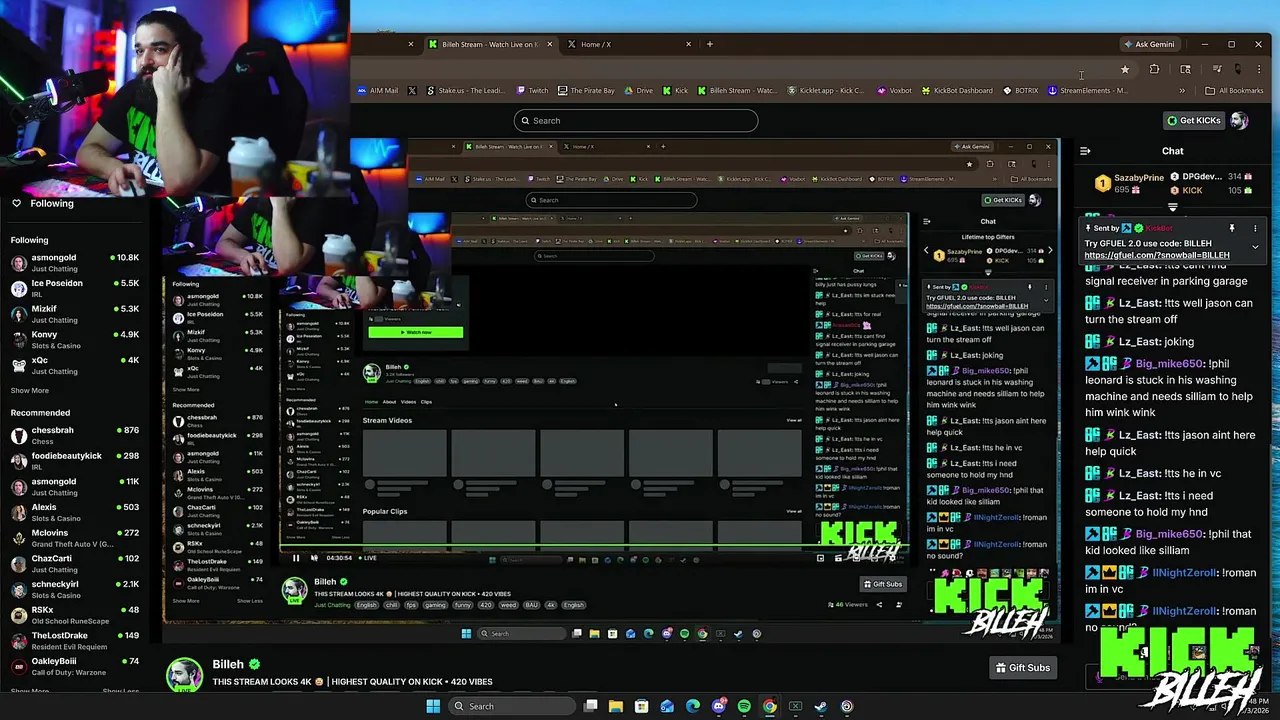Image resolution: width=1280 pixels, height=720 pixels.
Task: Open the KickBot Dashboard bookmark
Action: click(x=956, y=91)
